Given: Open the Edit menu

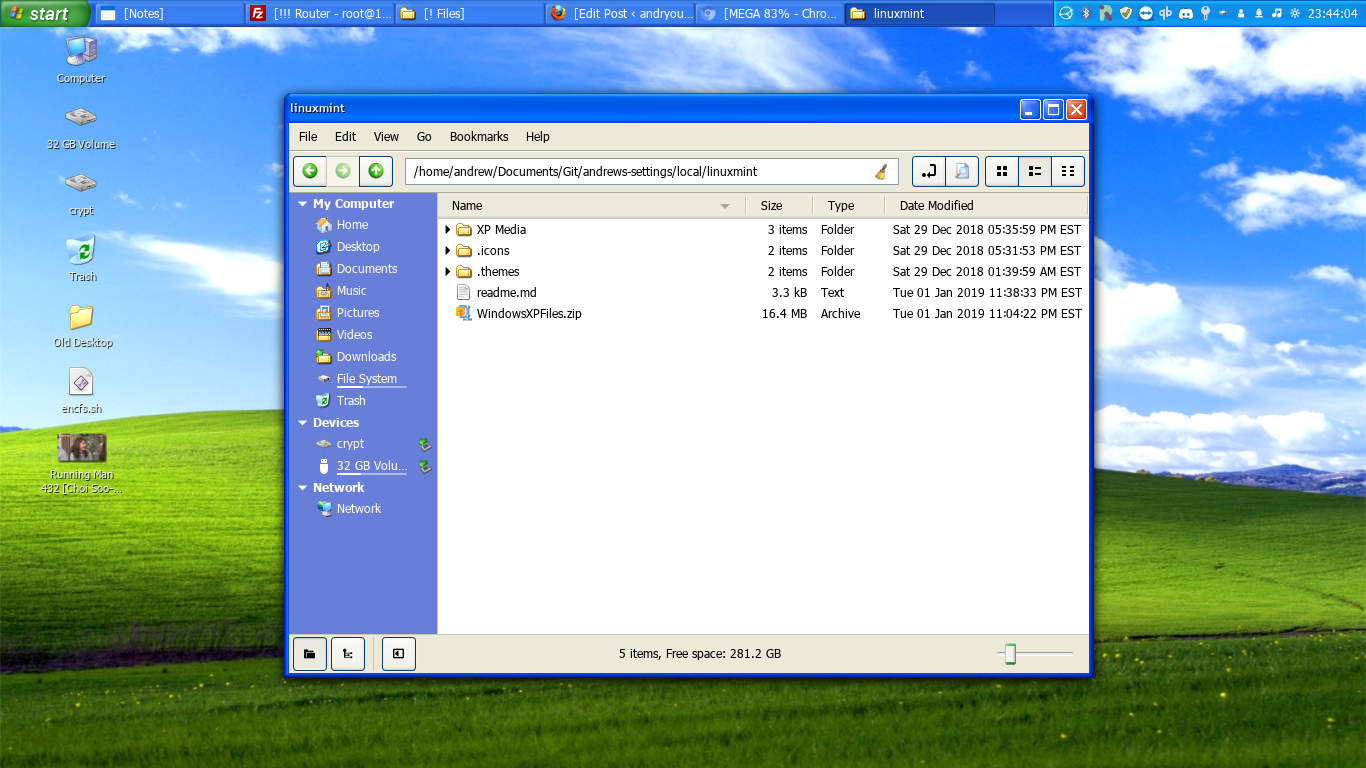Looking at the screenshot, I should [345, 137].
